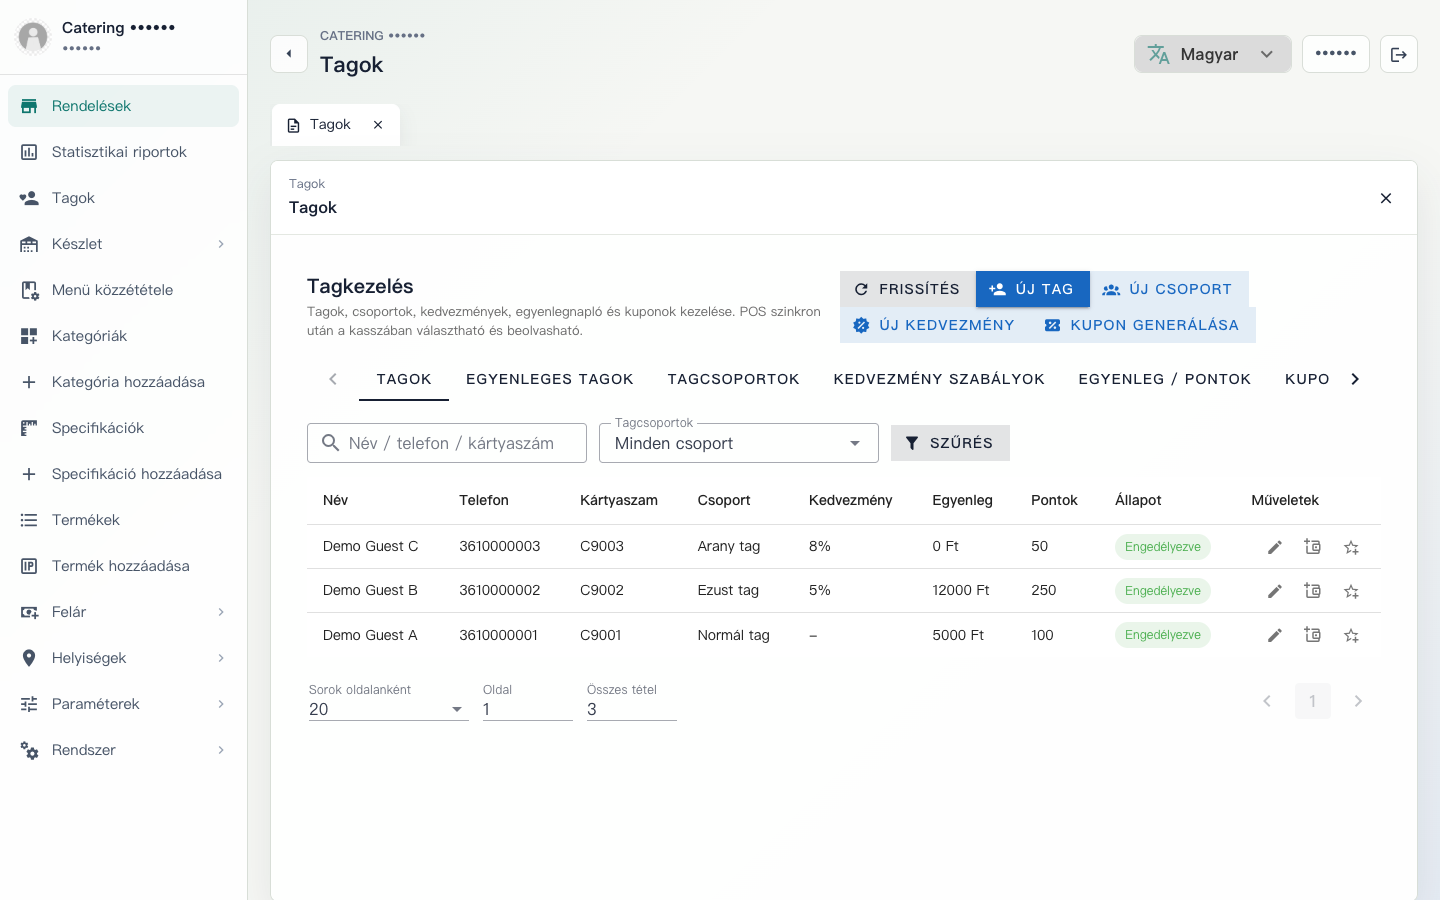Edit Demo Guest B with pencil icon

1274,591
